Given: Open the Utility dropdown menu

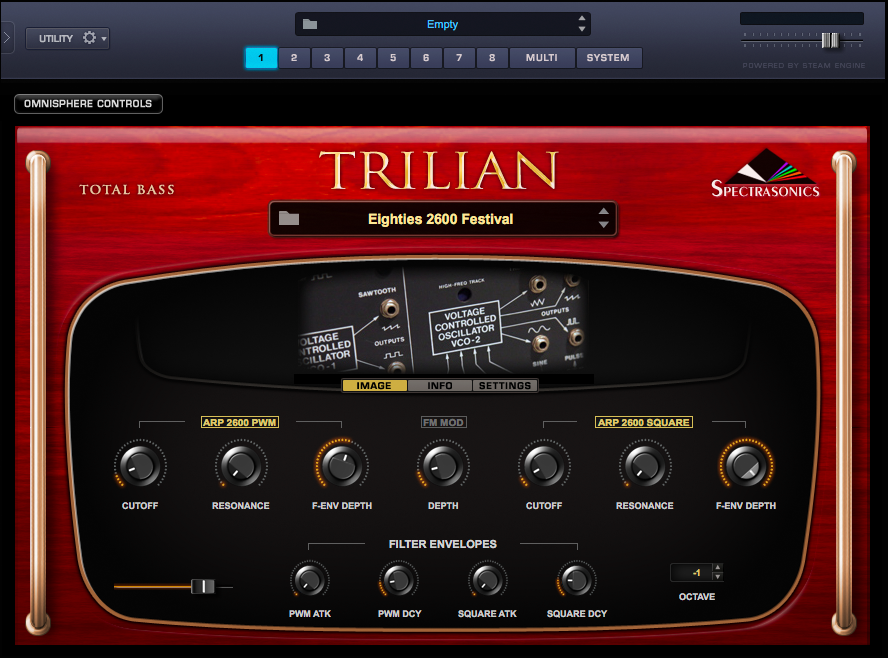Looking at the screenshot, I should pyautogui.click(x=67, y=38).
